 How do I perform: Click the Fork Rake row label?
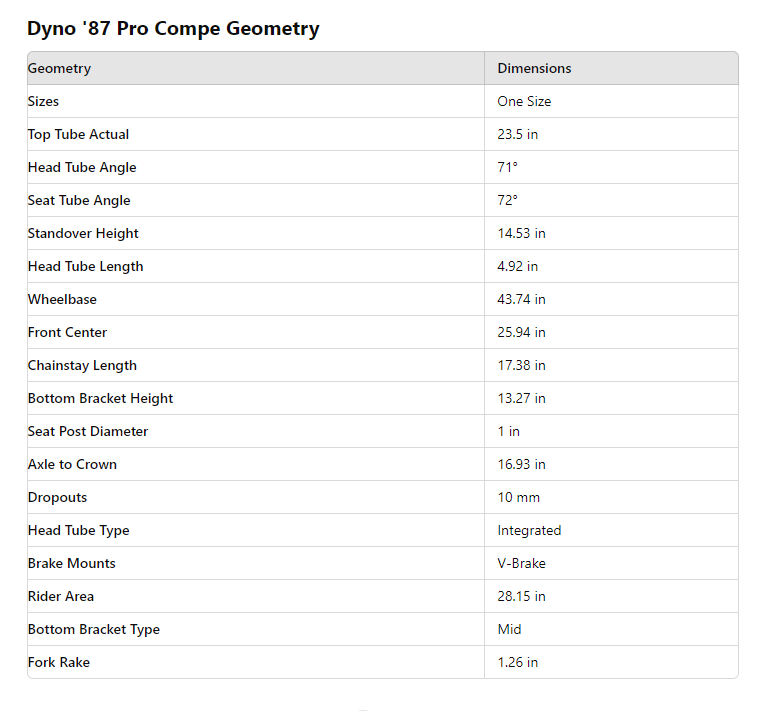point(59,663)
